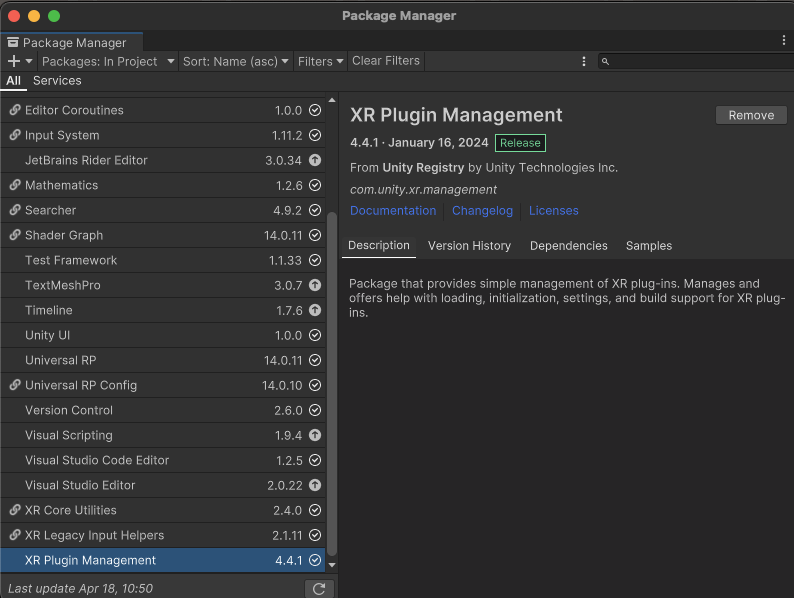Image resolution: width=794 pixels, height=598 pixels.
Task: Click XR Plugin Management installed checkmark icon
Action: (315, 560)
